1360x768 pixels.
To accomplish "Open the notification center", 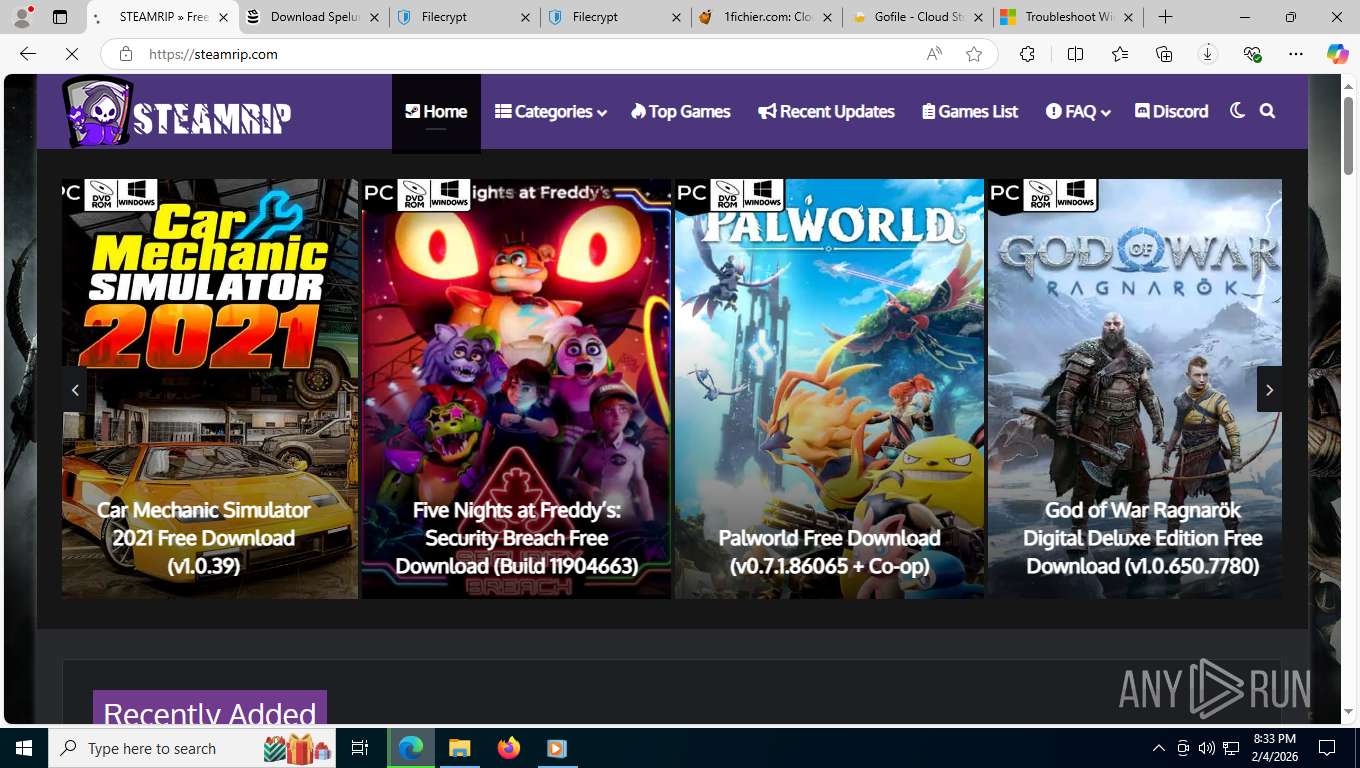I will click(x=1327, y=748).
